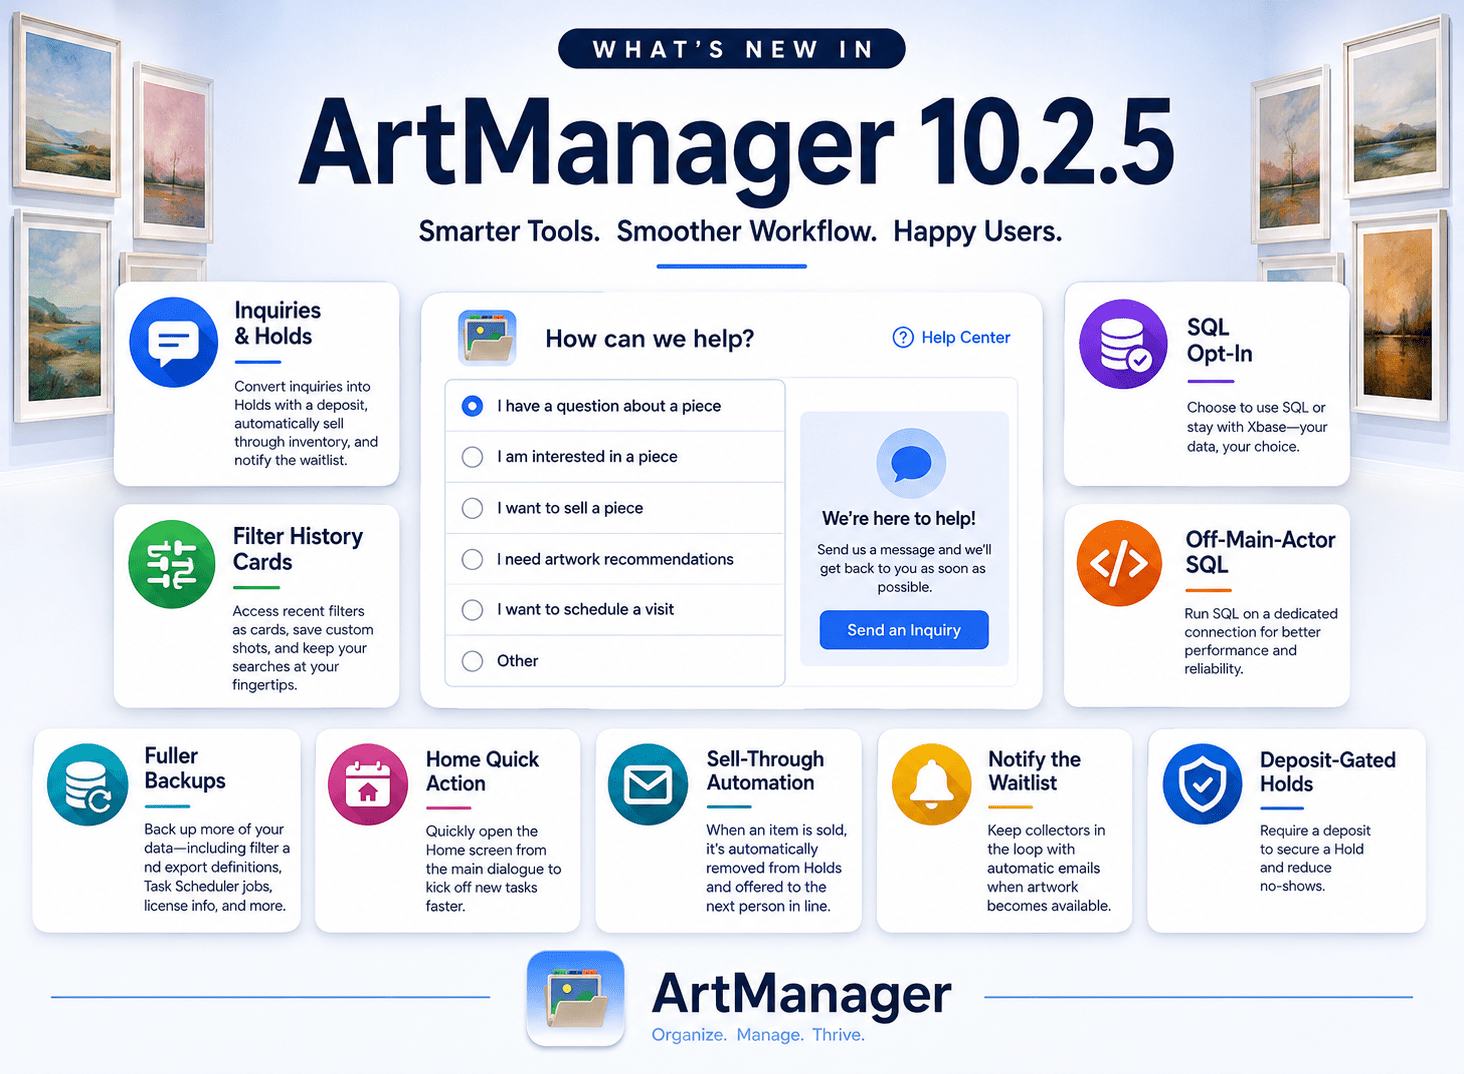Select 'I have a question about a piece'
This screenshot has height=1074, width=1464.
[615, 406]
